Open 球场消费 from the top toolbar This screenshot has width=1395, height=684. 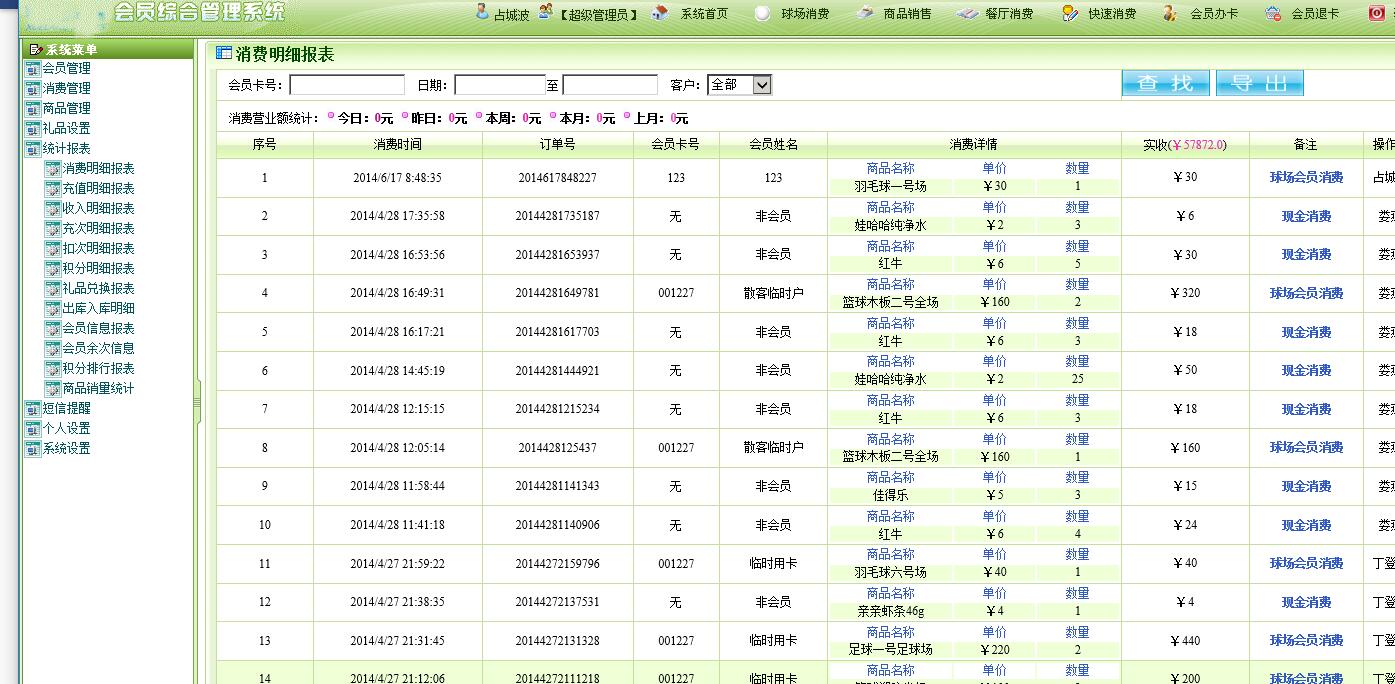[763, 13]
